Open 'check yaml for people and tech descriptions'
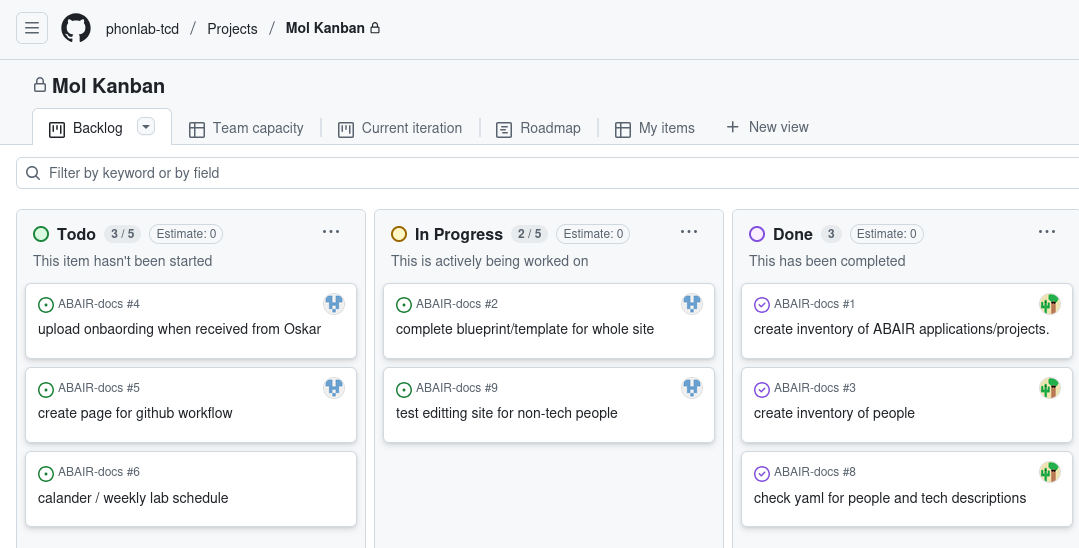This screenshot has height=548, width=1079. pos(890,498)
